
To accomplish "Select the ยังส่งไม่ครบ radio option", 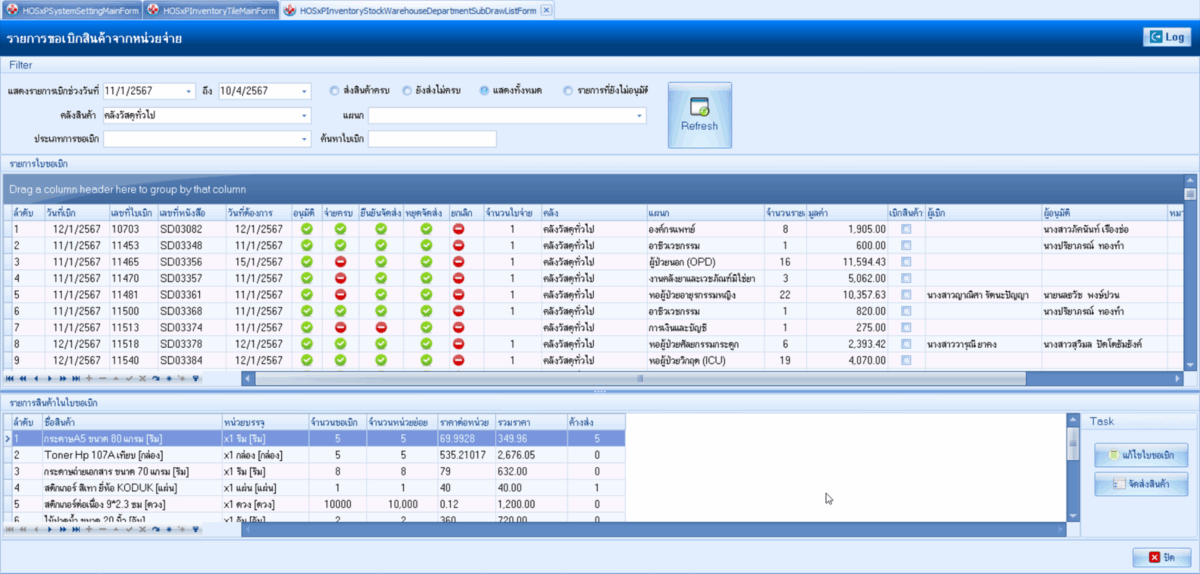I will pos(408,91).
